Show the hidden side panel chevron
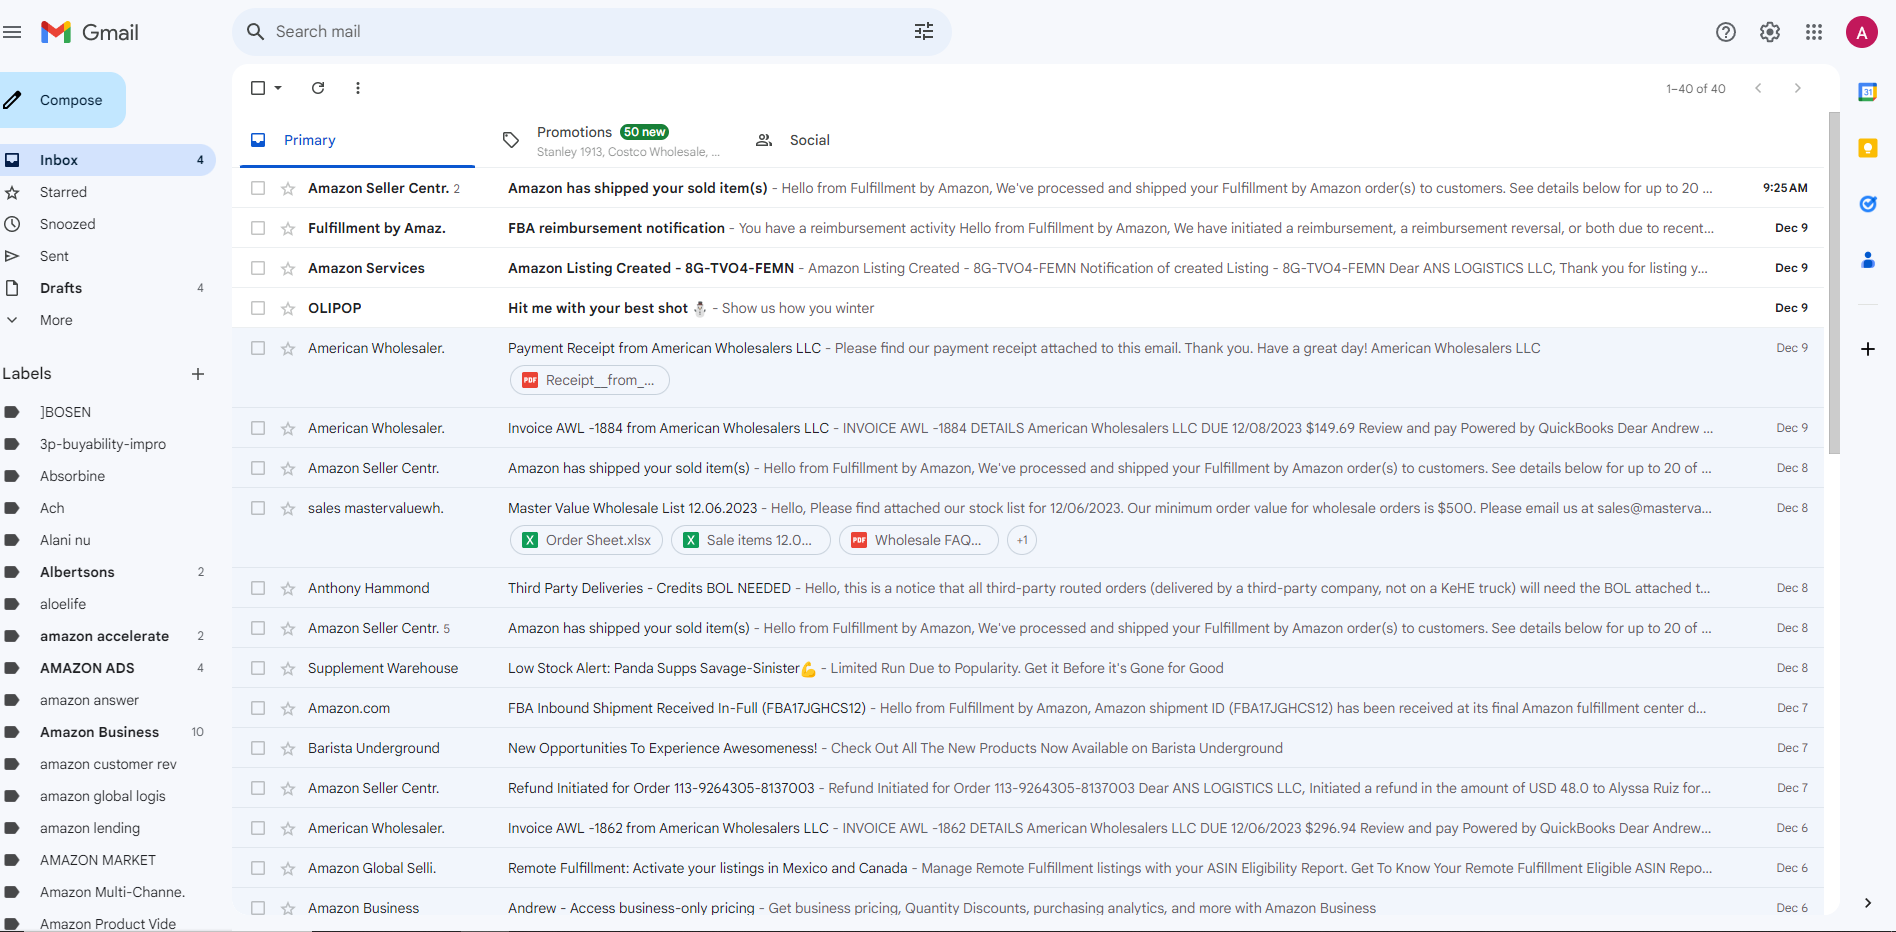The width and height of the screenshot is (1896, 932). tap(1867, 903)
